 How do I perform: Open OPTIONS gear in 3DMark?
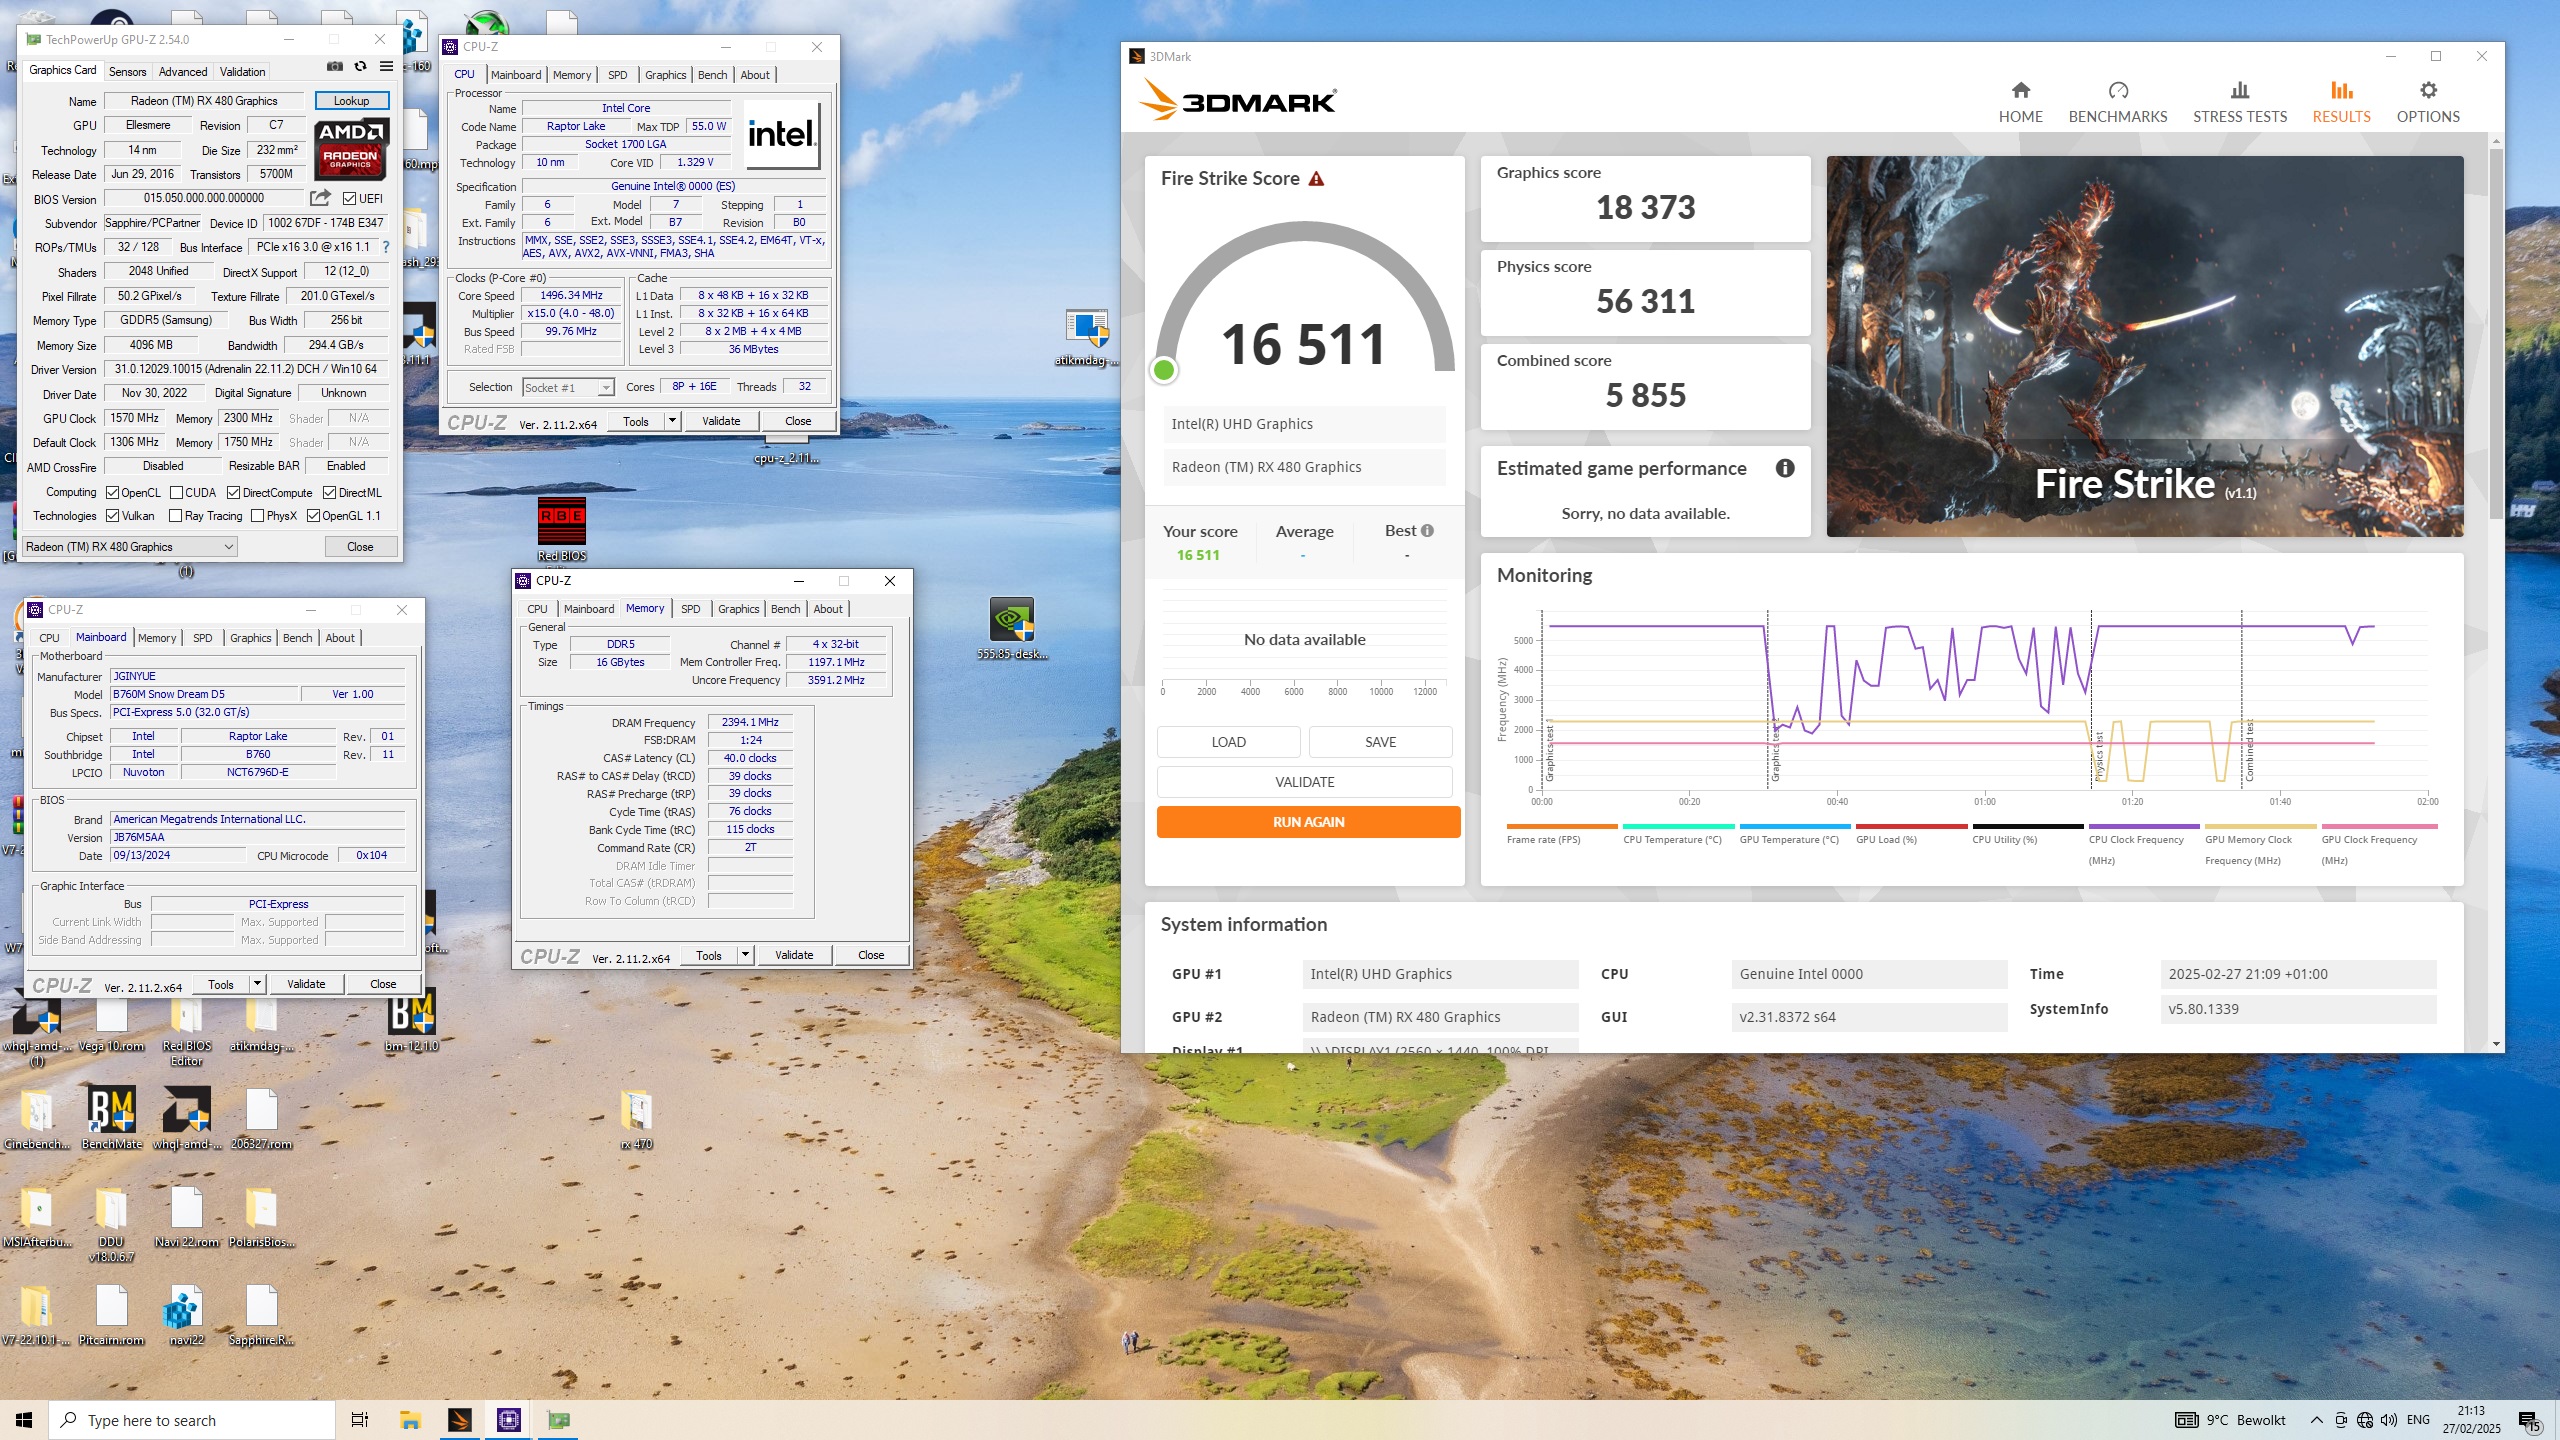2427,103
